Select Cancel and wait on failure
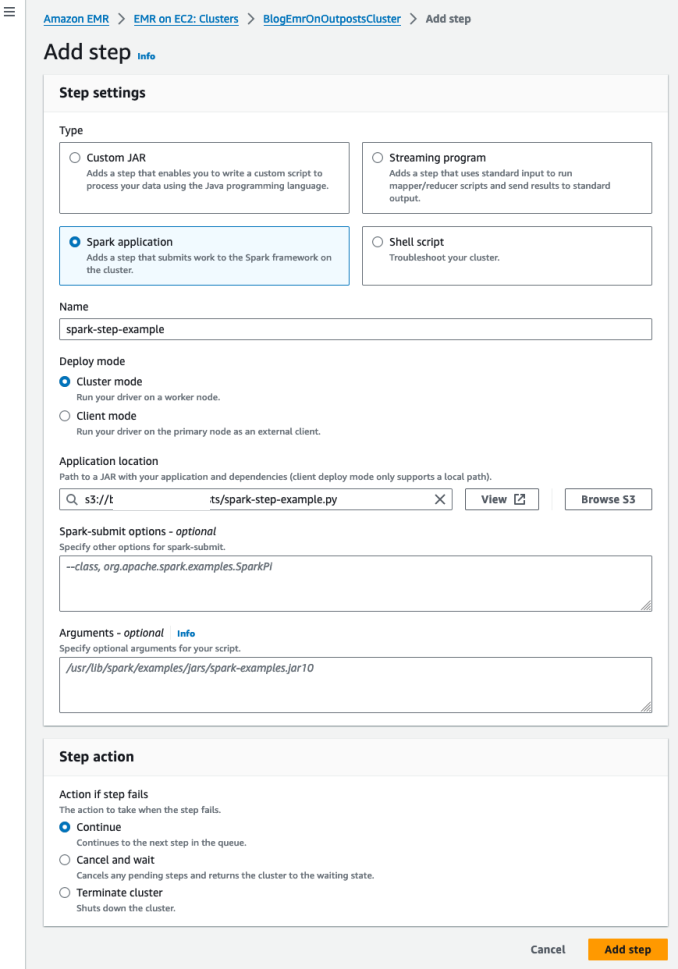Image resolution: width=678 pixels, height=969 pixels. (65, 860)
